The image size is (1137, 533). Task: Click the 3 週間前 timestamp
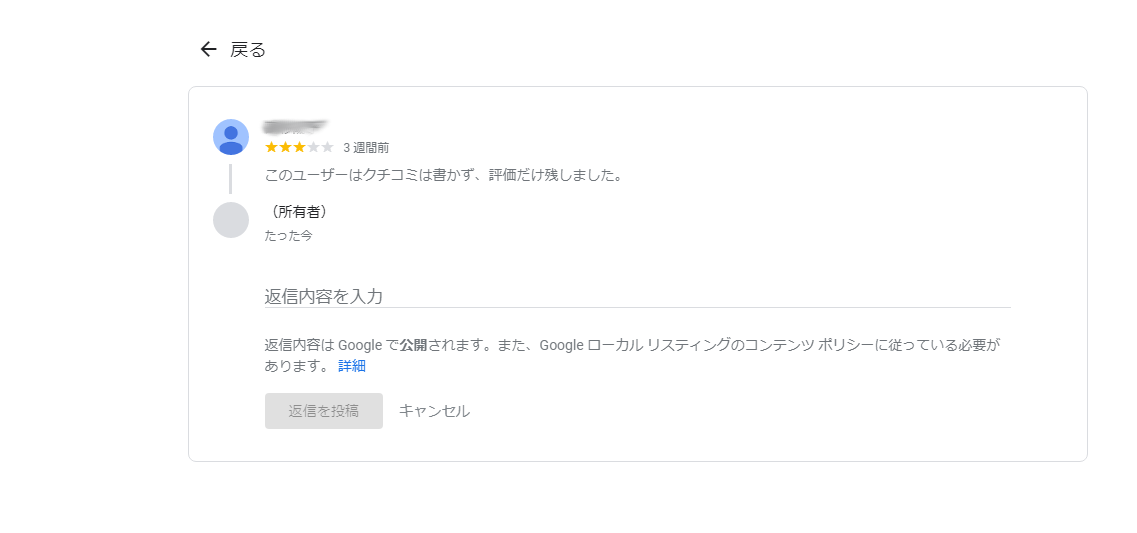tap(366, 148)
